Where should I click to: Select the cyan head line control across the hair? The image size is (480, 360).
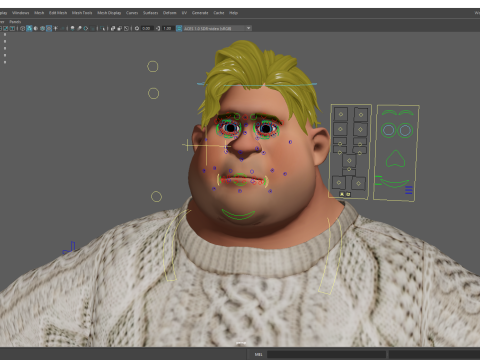pos(257,84)
